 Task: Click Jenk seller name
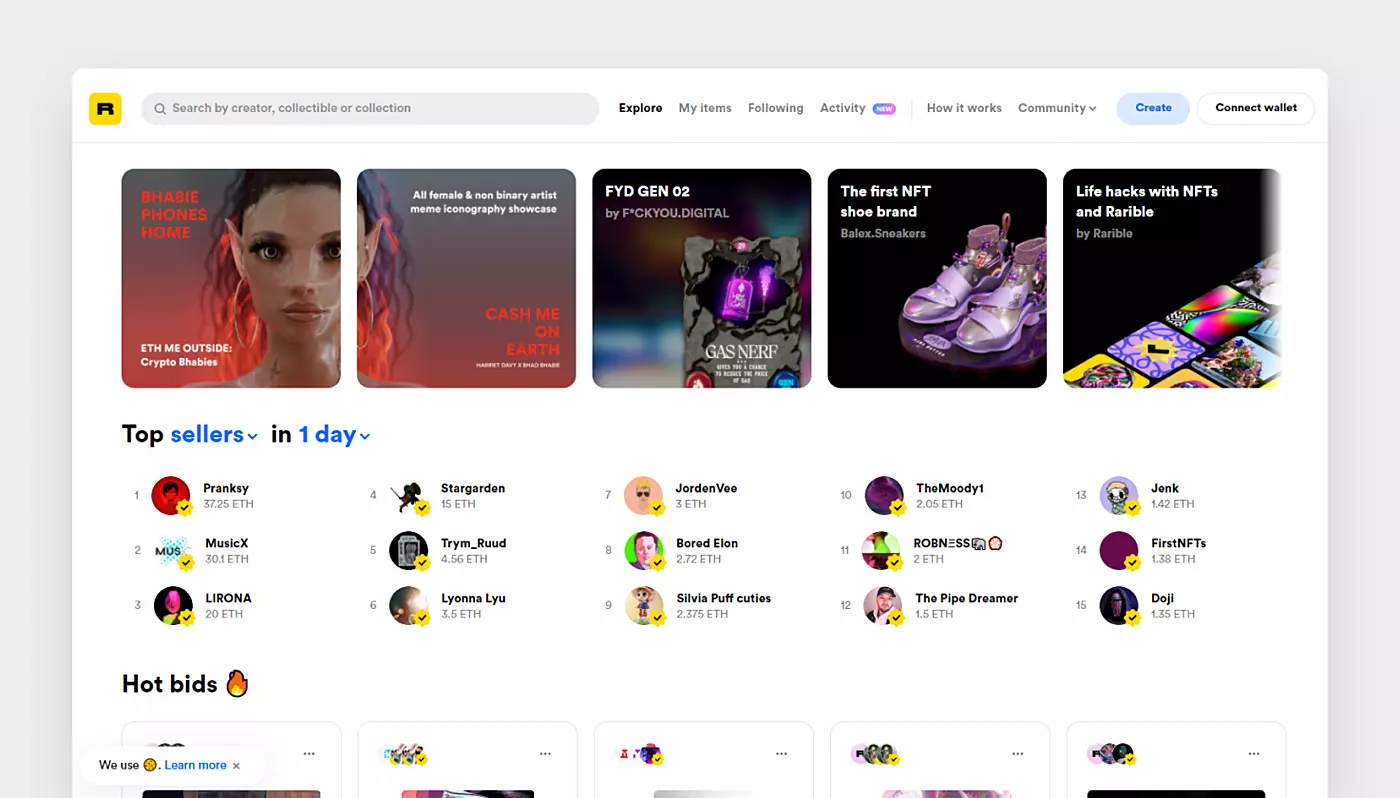[1165, 488]
